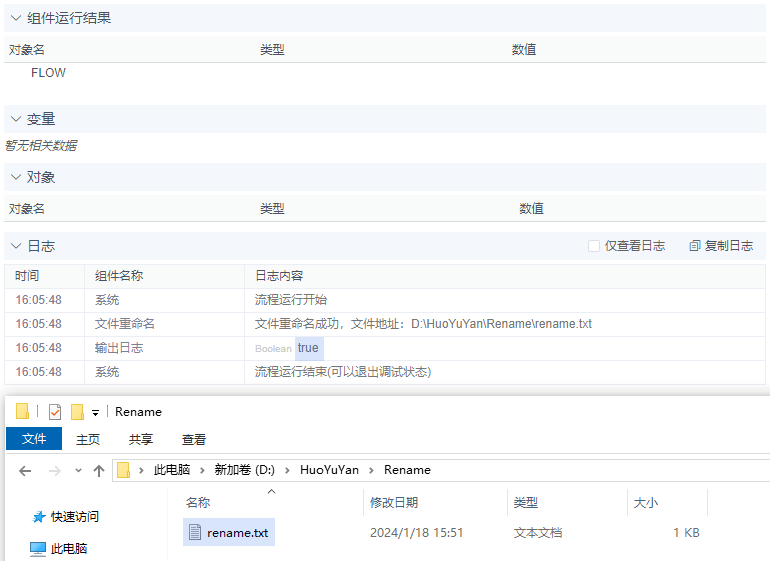This screenshot has height=561, width=770.
Task: Collapse the 日志 section
Action: (x=16, y=246)
